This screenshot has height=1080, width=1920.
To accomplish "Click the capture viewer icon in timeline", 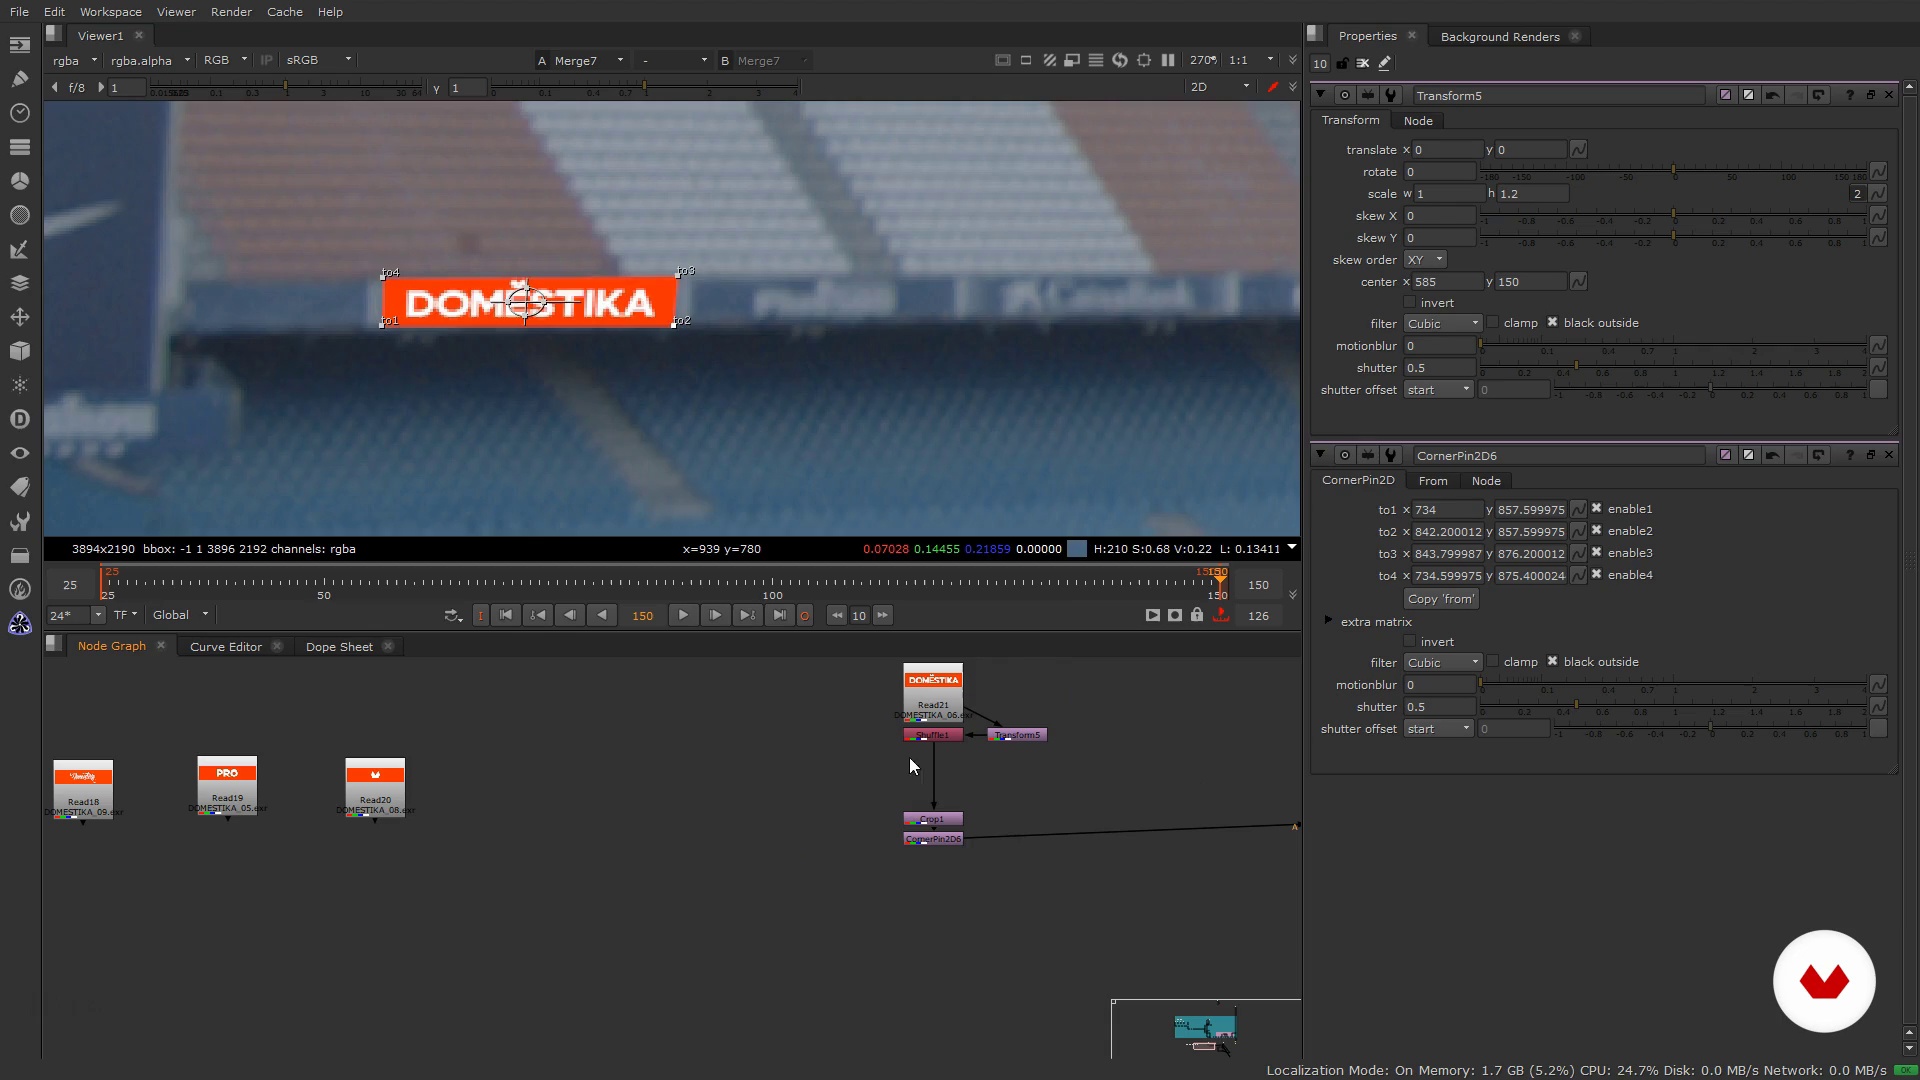I will [x=1175, y=615].
